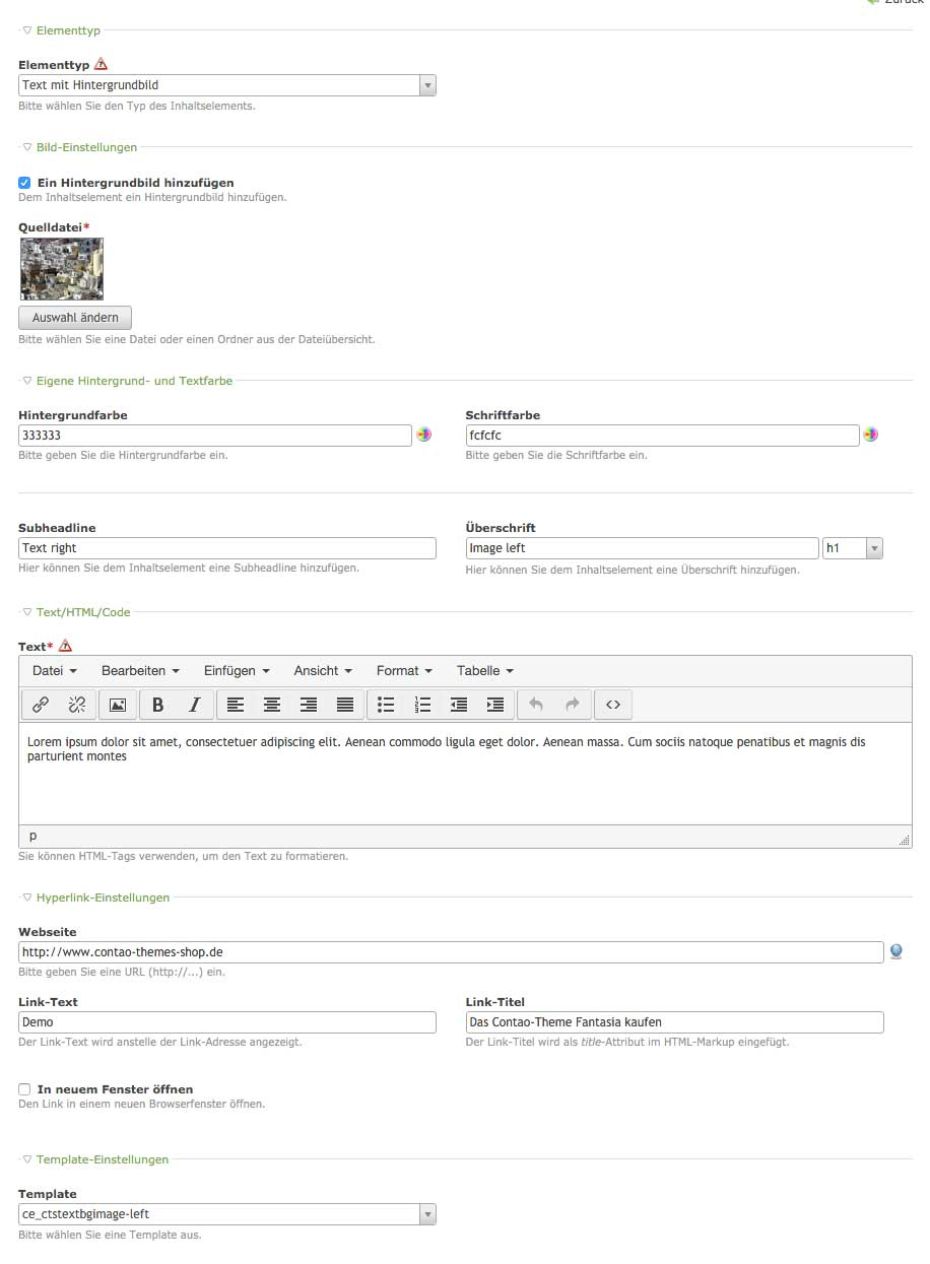Click the insert image toolbar icon

click(x=117, y=705)
